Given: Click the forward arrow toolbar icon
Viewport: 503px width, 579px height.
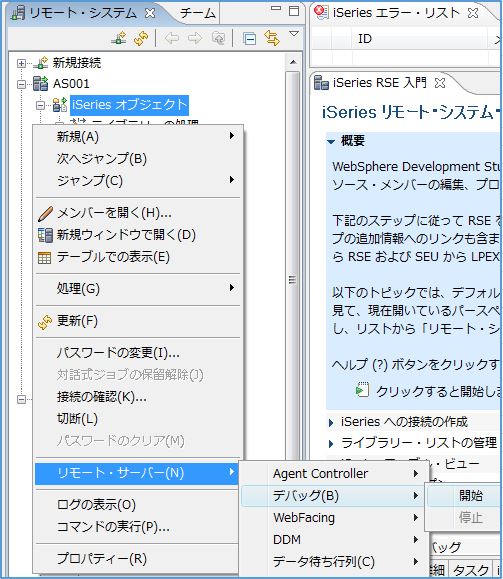Looking at the screenshot, I should click(195, 38).
